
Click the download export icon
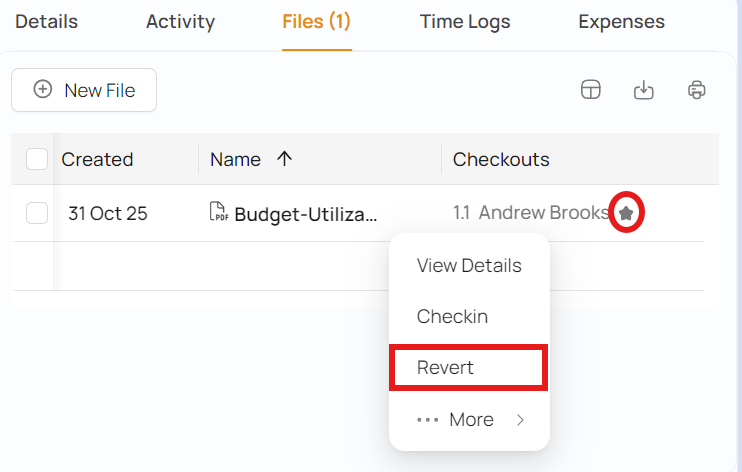[x=644, y=90]
